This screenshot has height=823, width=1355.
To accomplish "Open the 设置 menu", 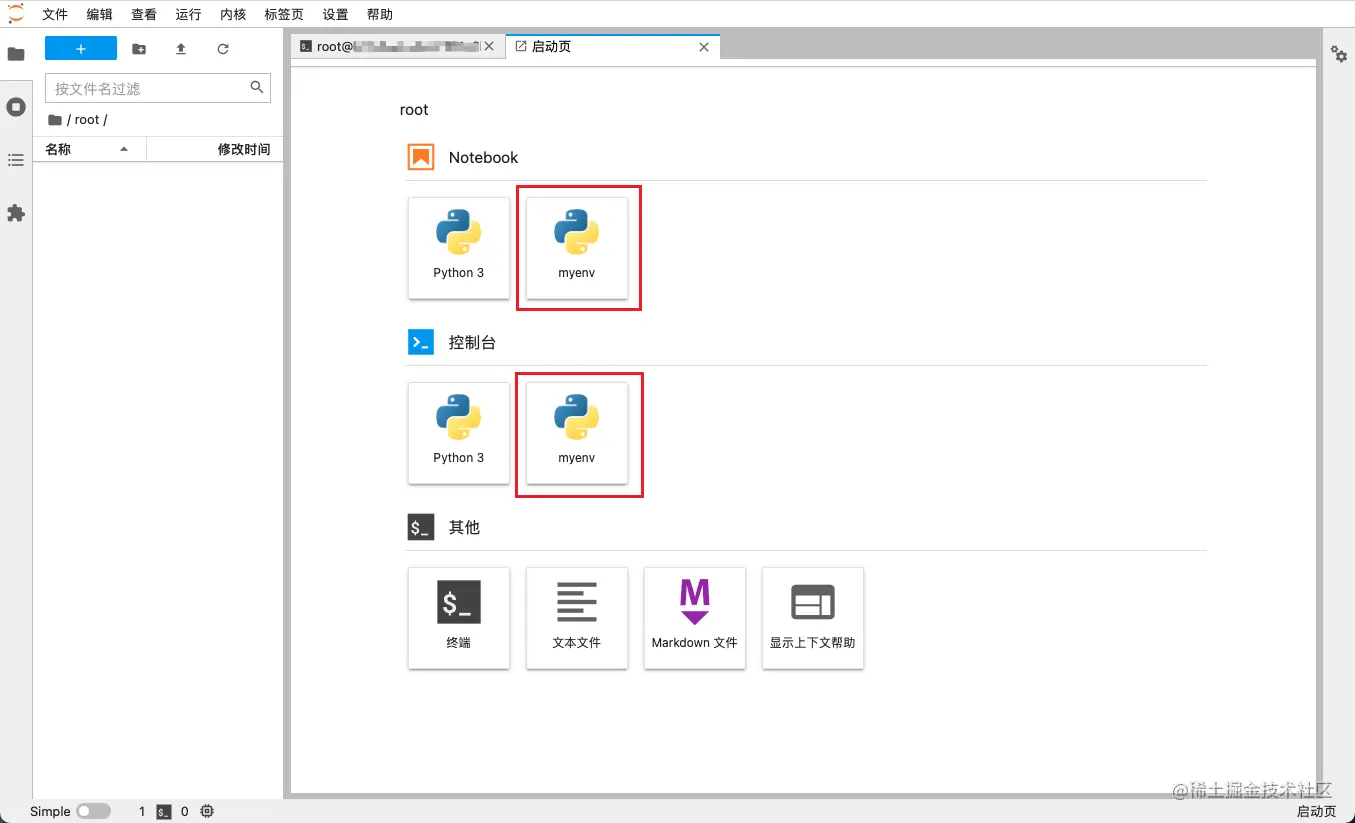I will point(335,14).
